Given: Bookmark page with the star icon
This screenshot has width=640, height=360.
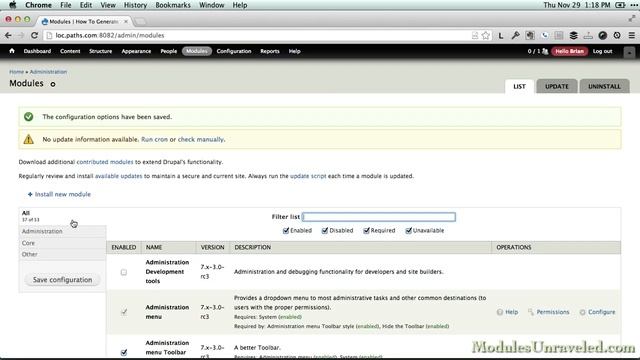Looking at the screenshot, I should pos(485,36).
